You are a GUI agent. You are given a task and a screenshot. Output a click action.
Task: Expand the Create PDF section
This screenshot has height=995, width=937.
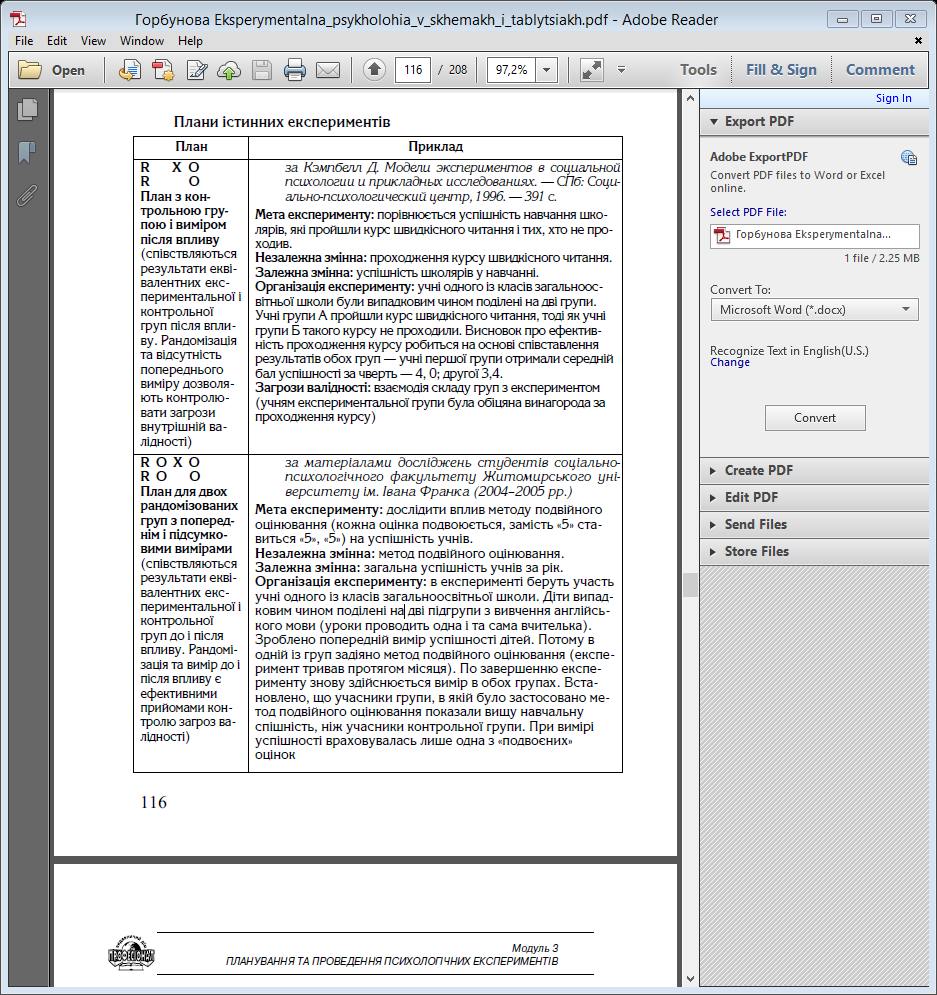point(758,470)
